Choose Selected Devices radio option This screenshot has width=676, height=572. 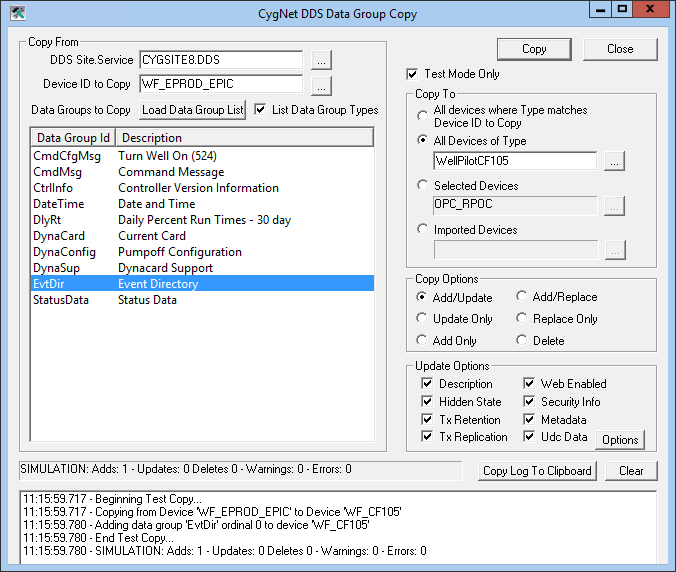[x=422, y=185]
